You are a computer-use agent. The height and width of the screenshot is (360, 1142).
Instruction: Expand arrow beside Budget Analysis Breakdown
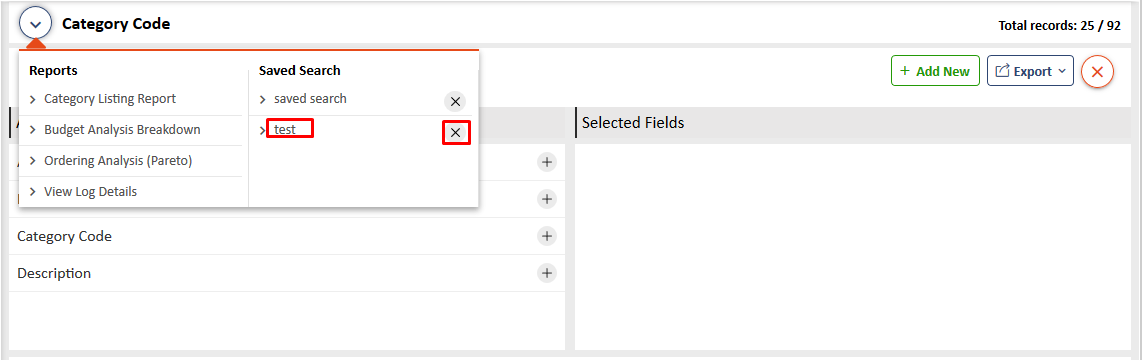tap(33, 130)
